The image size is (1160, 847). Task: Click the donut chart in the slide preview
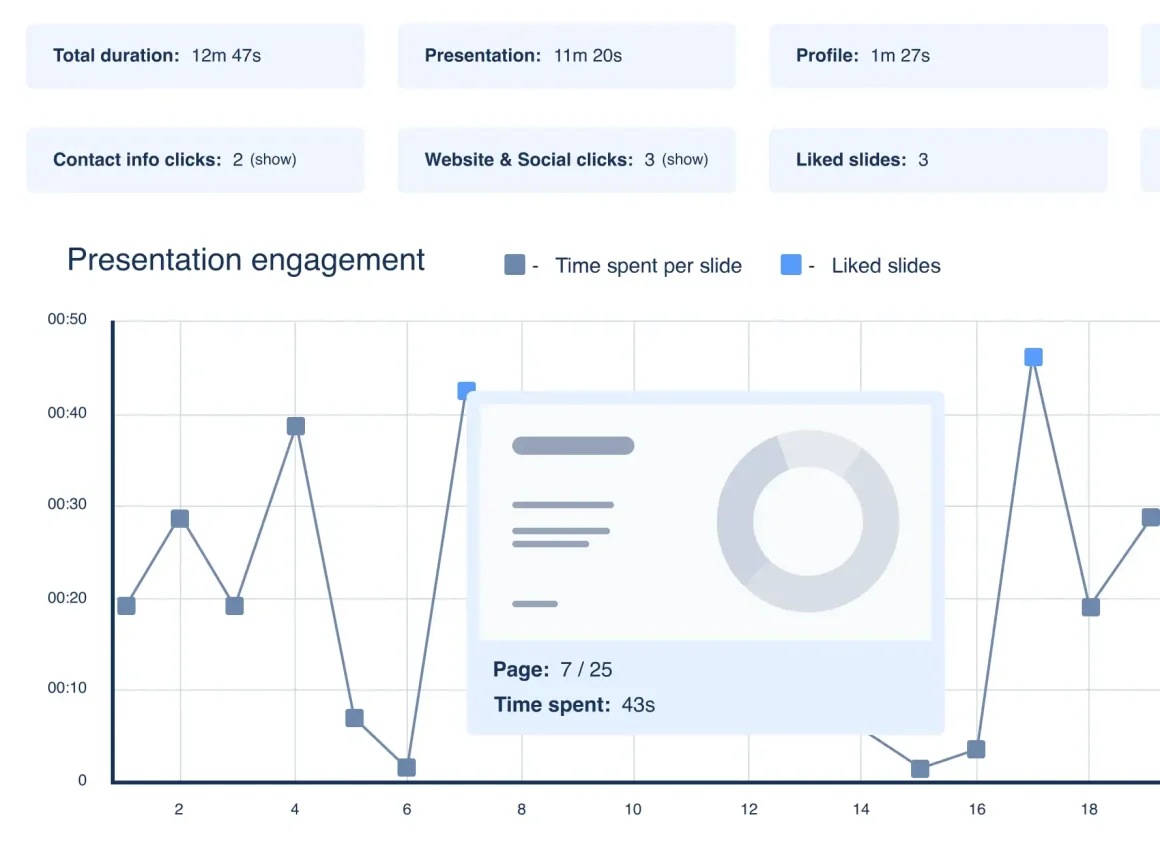tap(808, 520)
